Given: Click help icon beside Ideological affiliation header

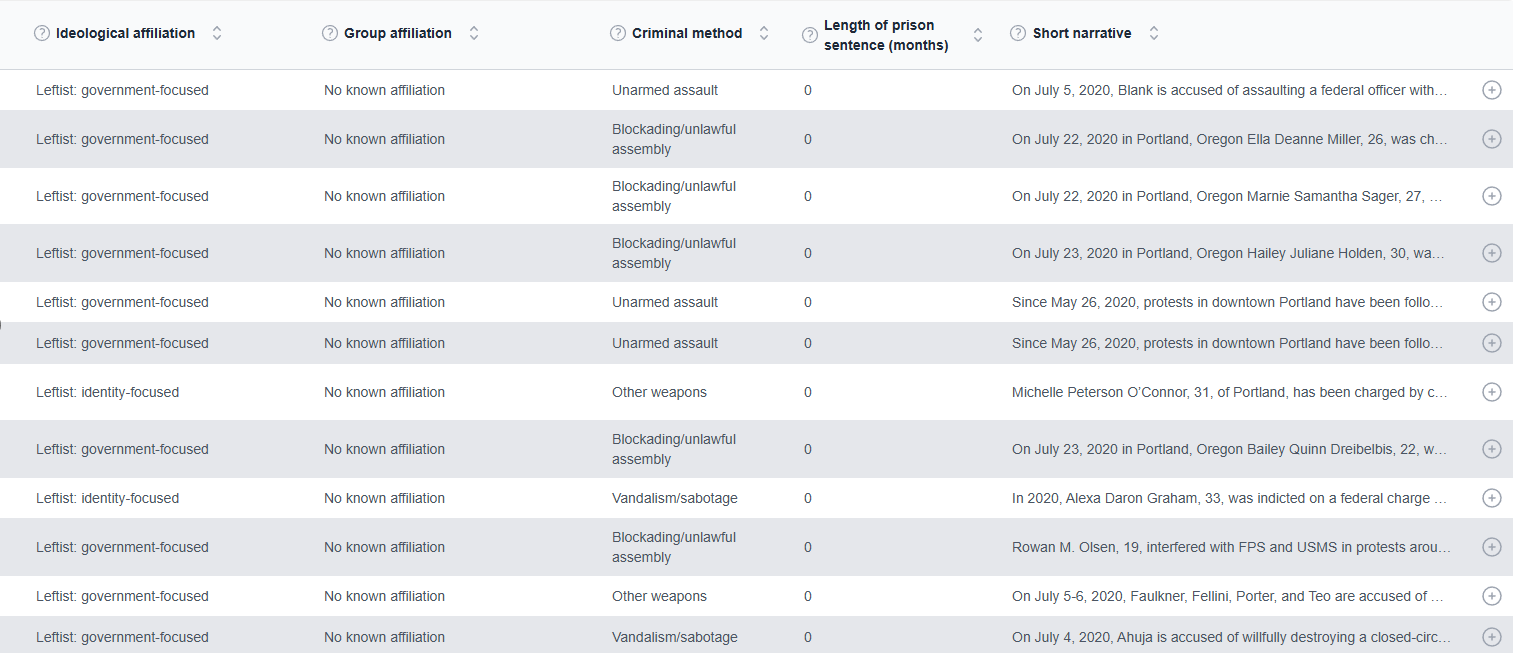Looking at the screenshot, I should tap(42, 33).
